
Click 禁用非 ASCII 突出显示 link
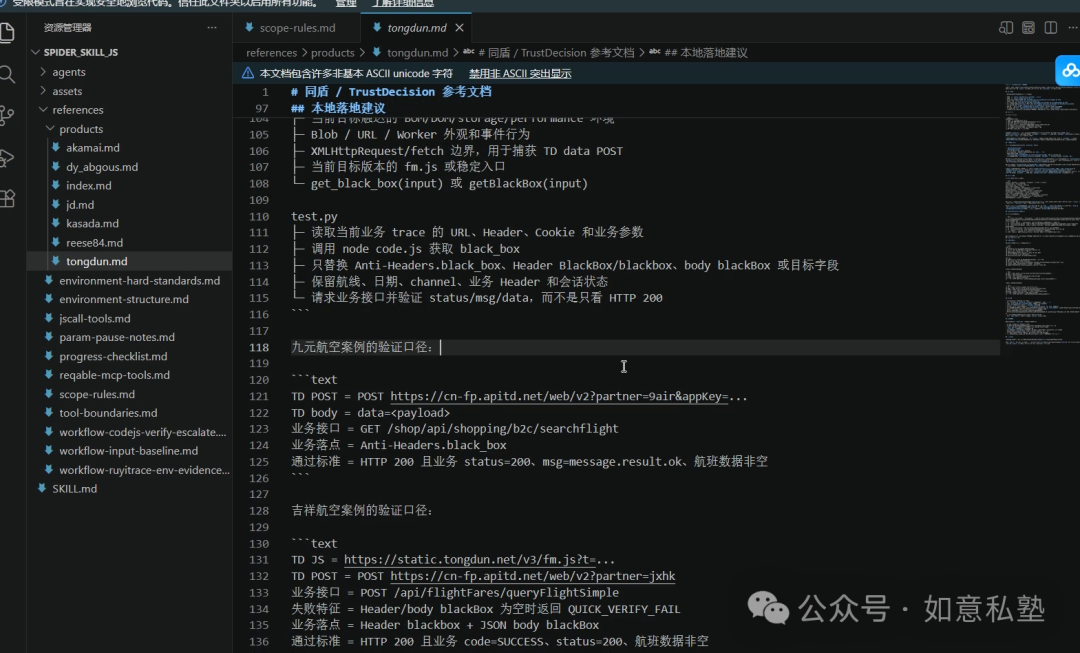pos(520,73)
